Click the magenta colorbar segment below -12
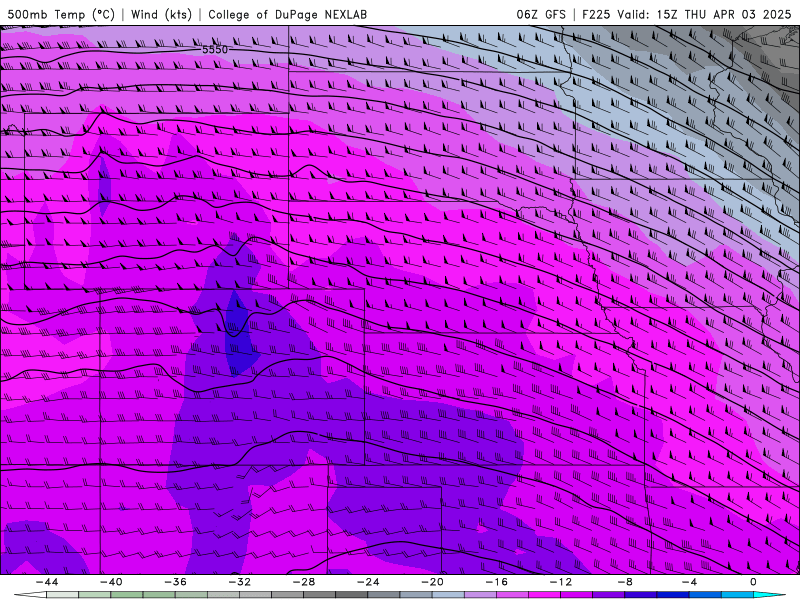The height and width of the screenshot is (600, 800). coord(545,595)
